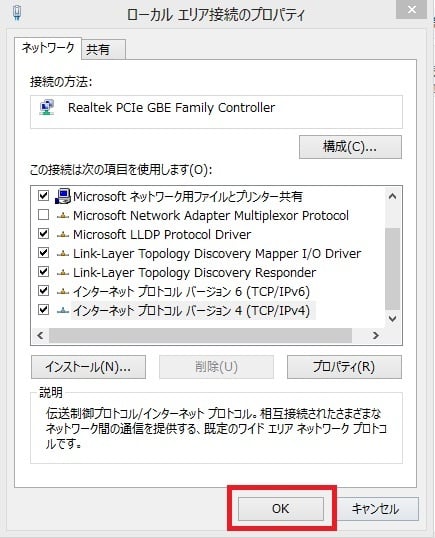Confirm with the OK button

281,508
